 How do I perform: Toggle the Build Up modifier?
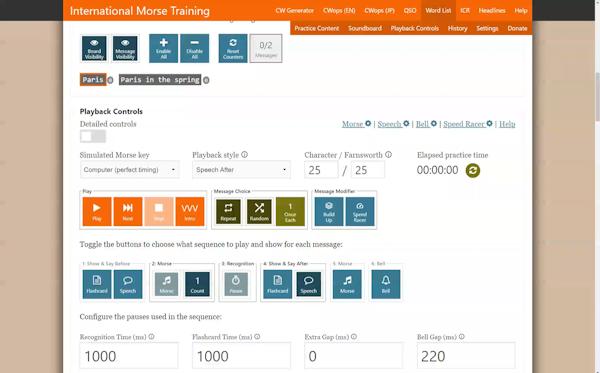click(x=329, y=211)
